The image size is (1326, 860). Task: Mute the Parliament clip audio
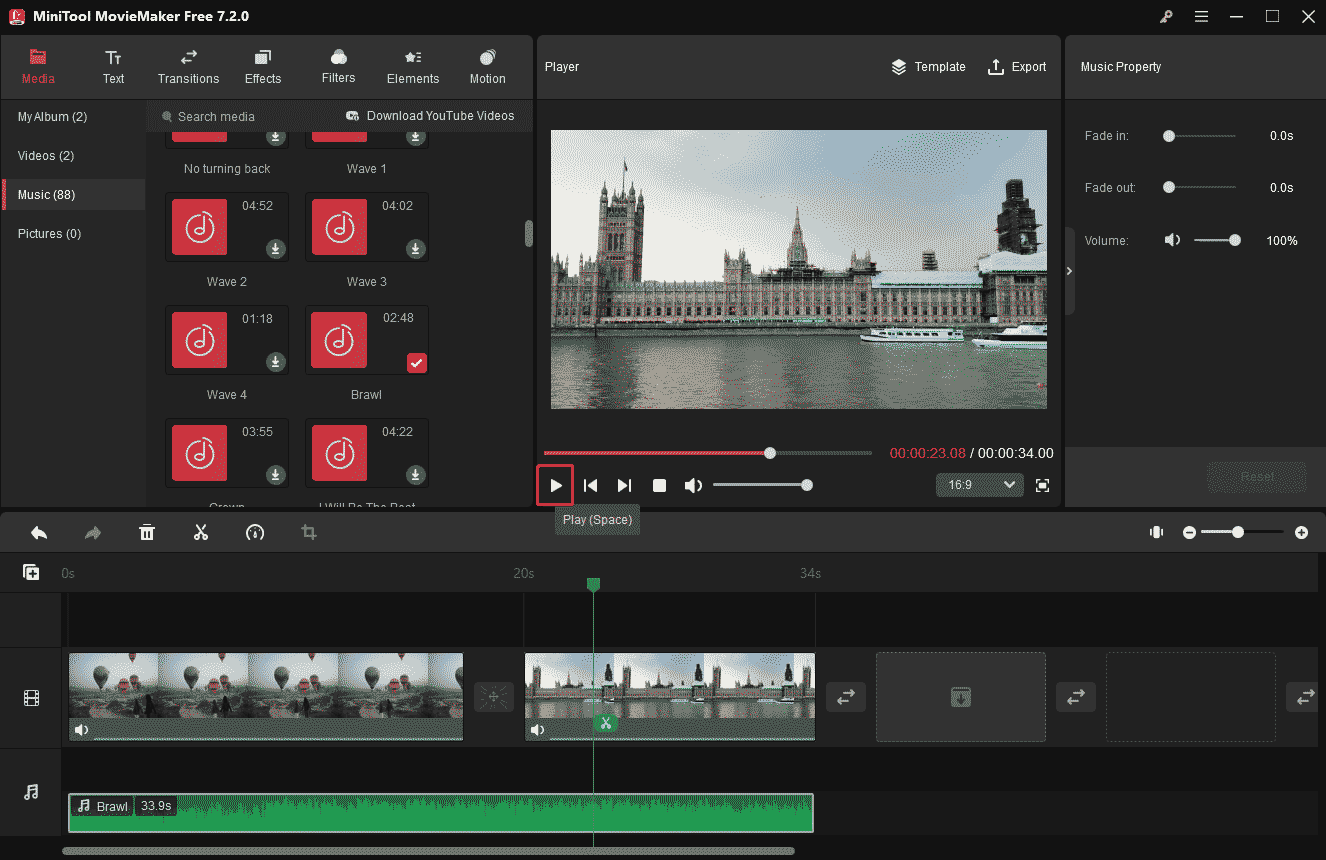538,730
